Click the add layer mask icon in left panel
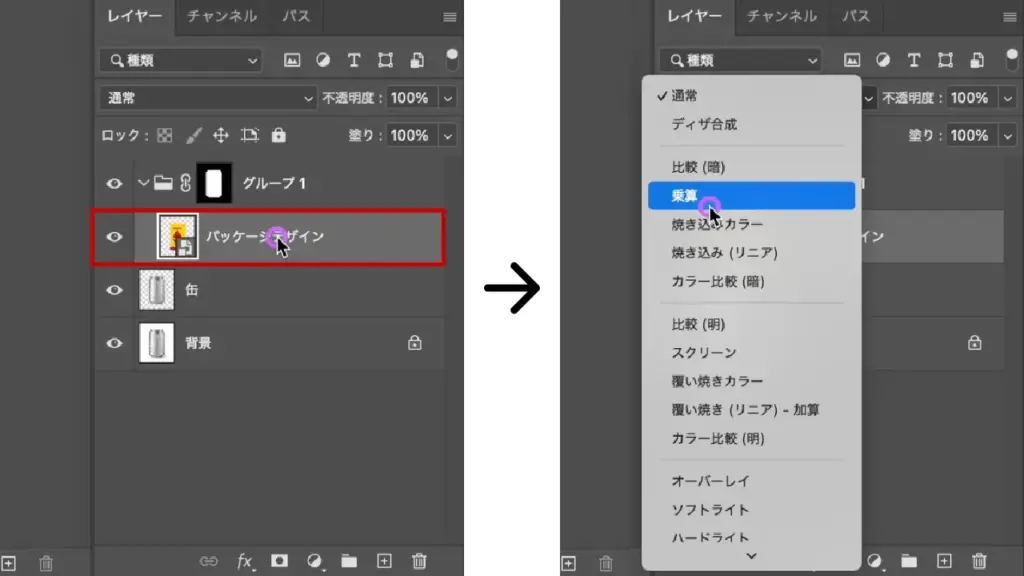Viewport: 1024px width, 576px height. tap(280, 561)
